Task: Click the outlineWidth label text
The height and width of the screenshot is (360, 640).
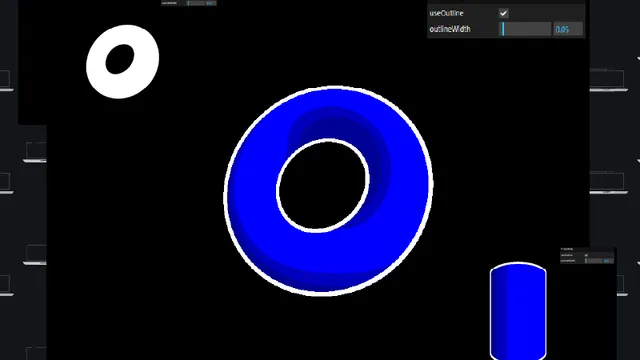Action: [x=450, y=29]
